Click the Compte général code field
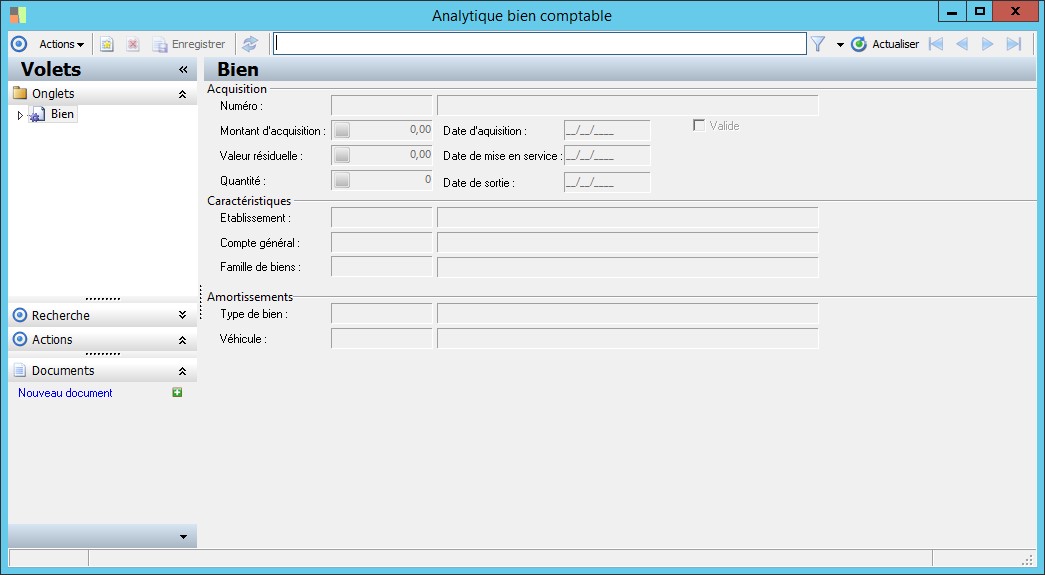The image size is (1045, 575). click(x=382, y=243)
